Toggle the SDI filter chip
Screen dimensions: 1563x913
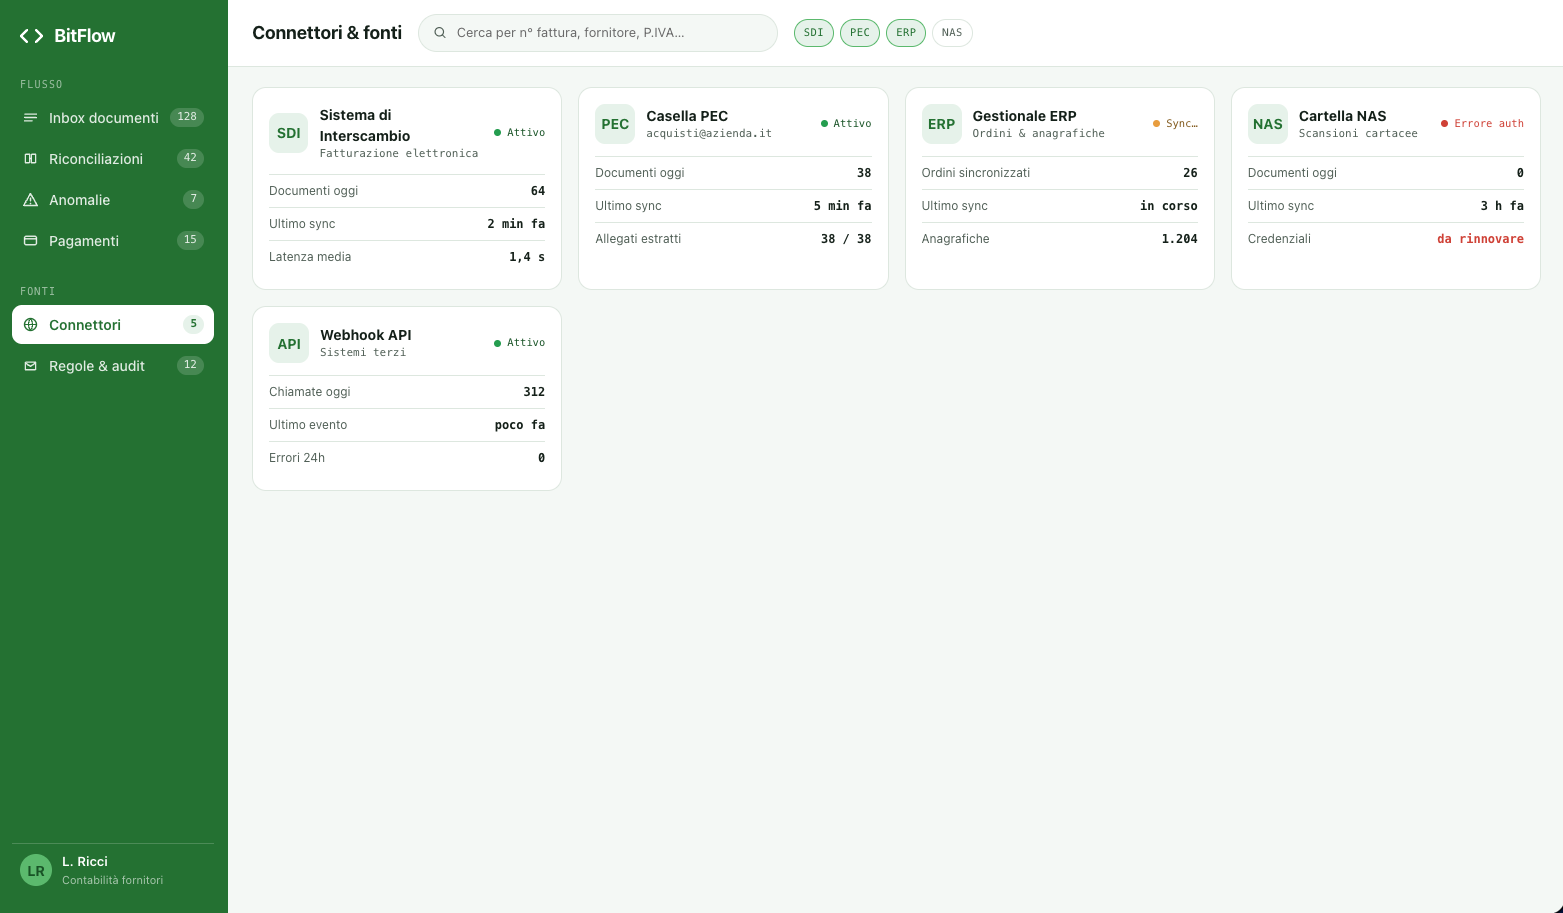tap(814, 33)
